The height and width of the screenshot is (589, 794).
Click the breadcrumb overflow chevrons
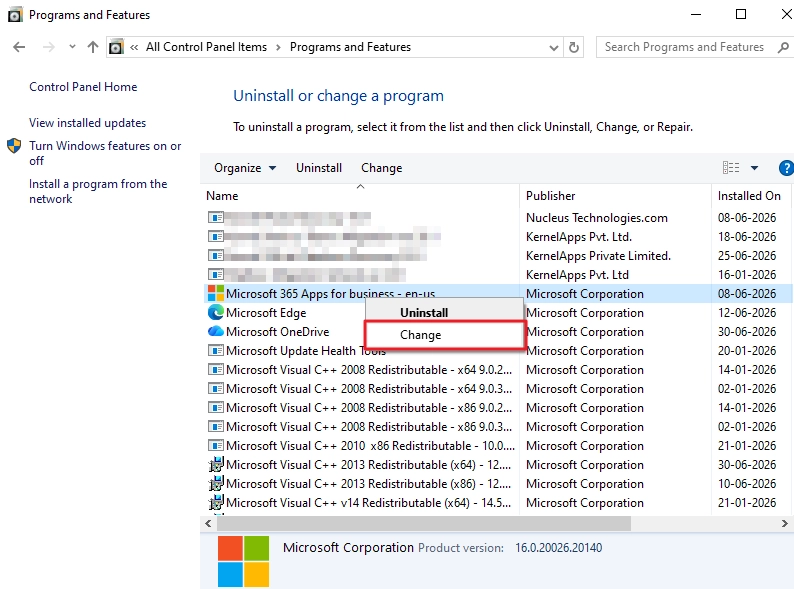pos(134,48)
